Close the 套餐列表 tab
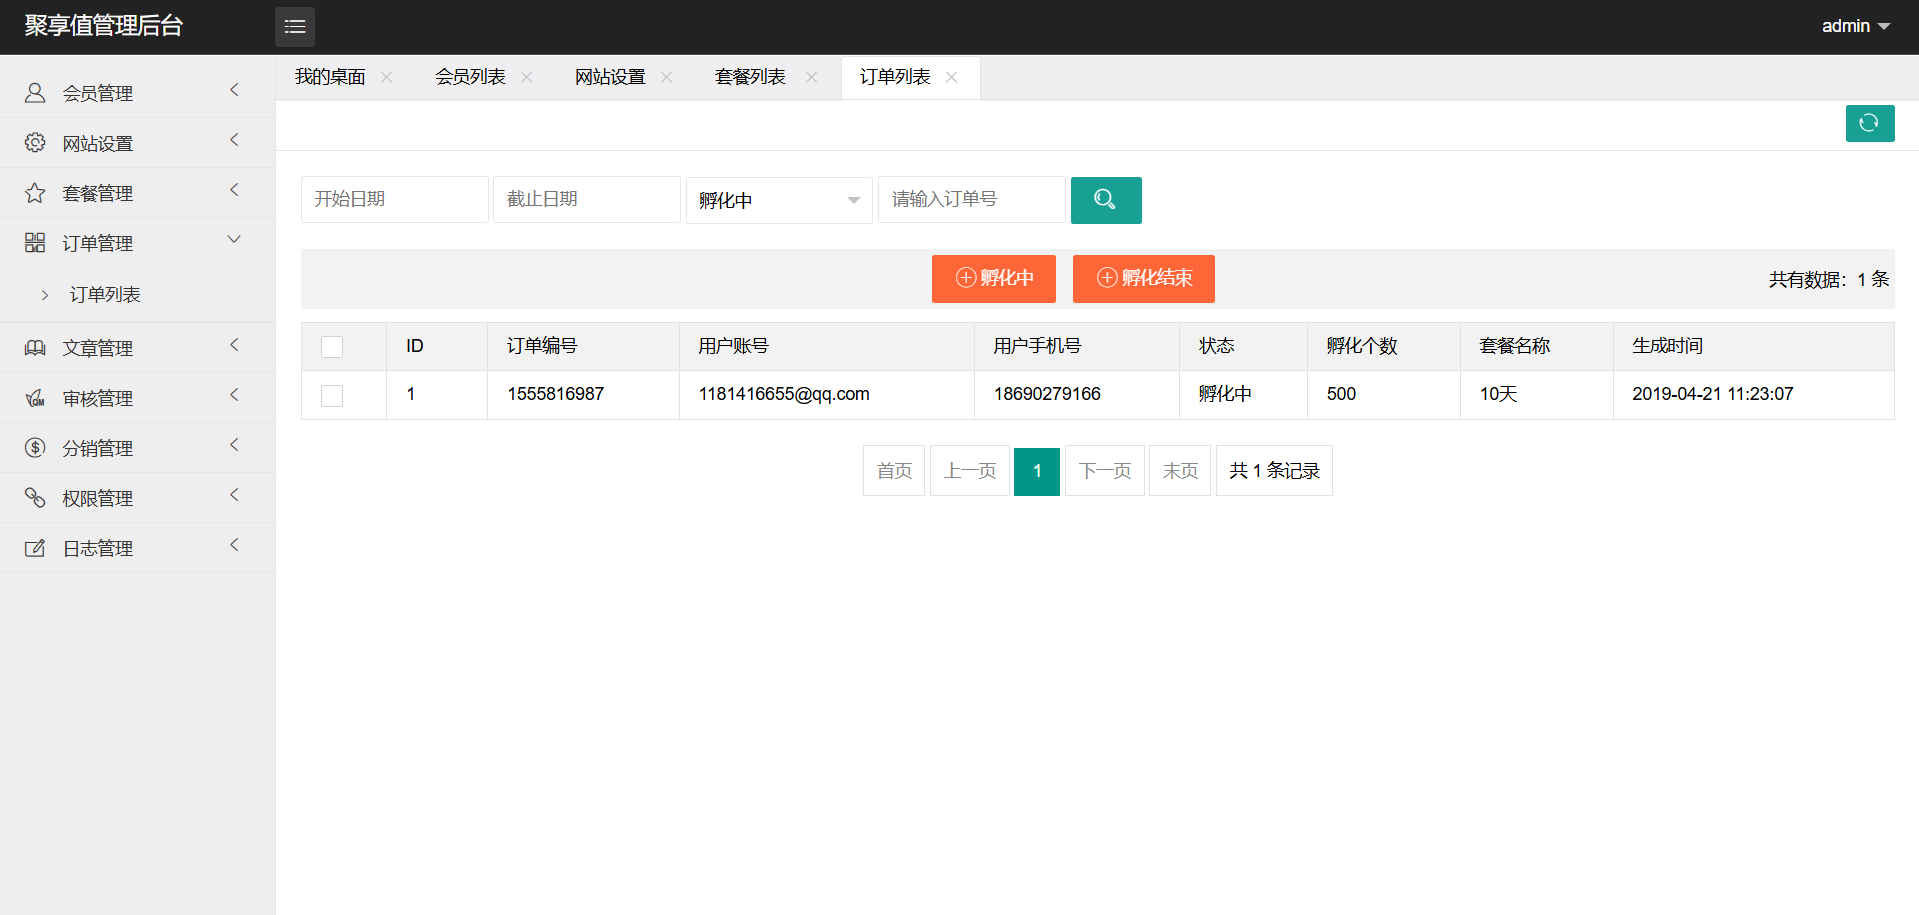The image size is (1919, 915). click(811, 77)
